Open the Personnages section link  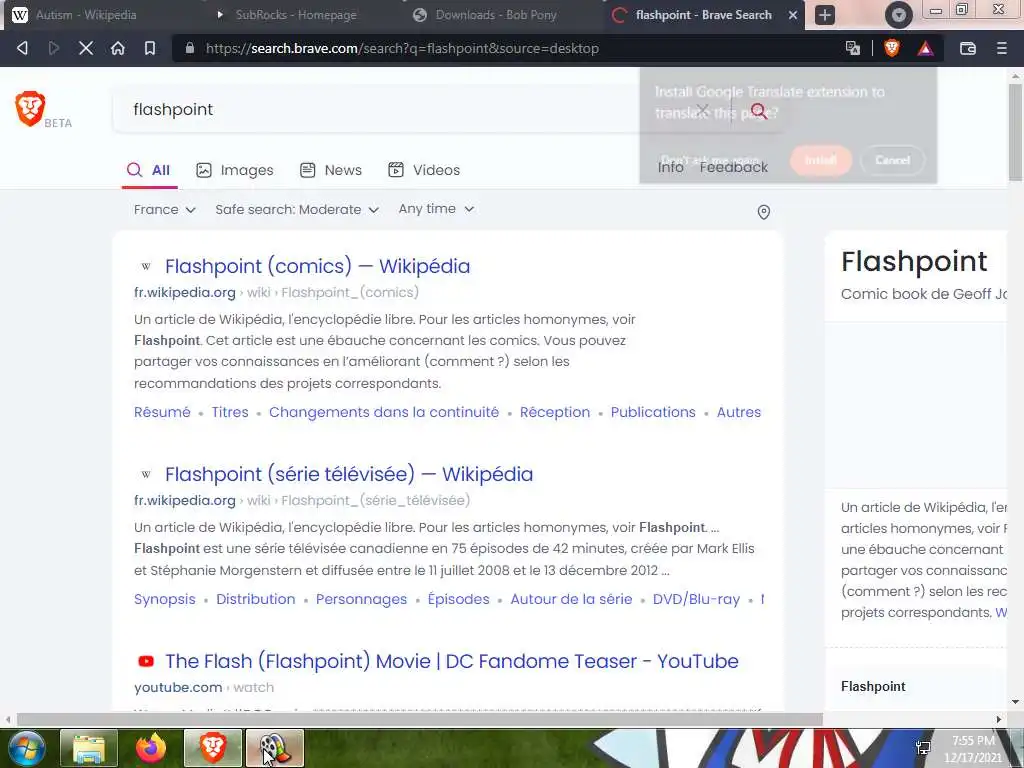click(x=361, y=600)
